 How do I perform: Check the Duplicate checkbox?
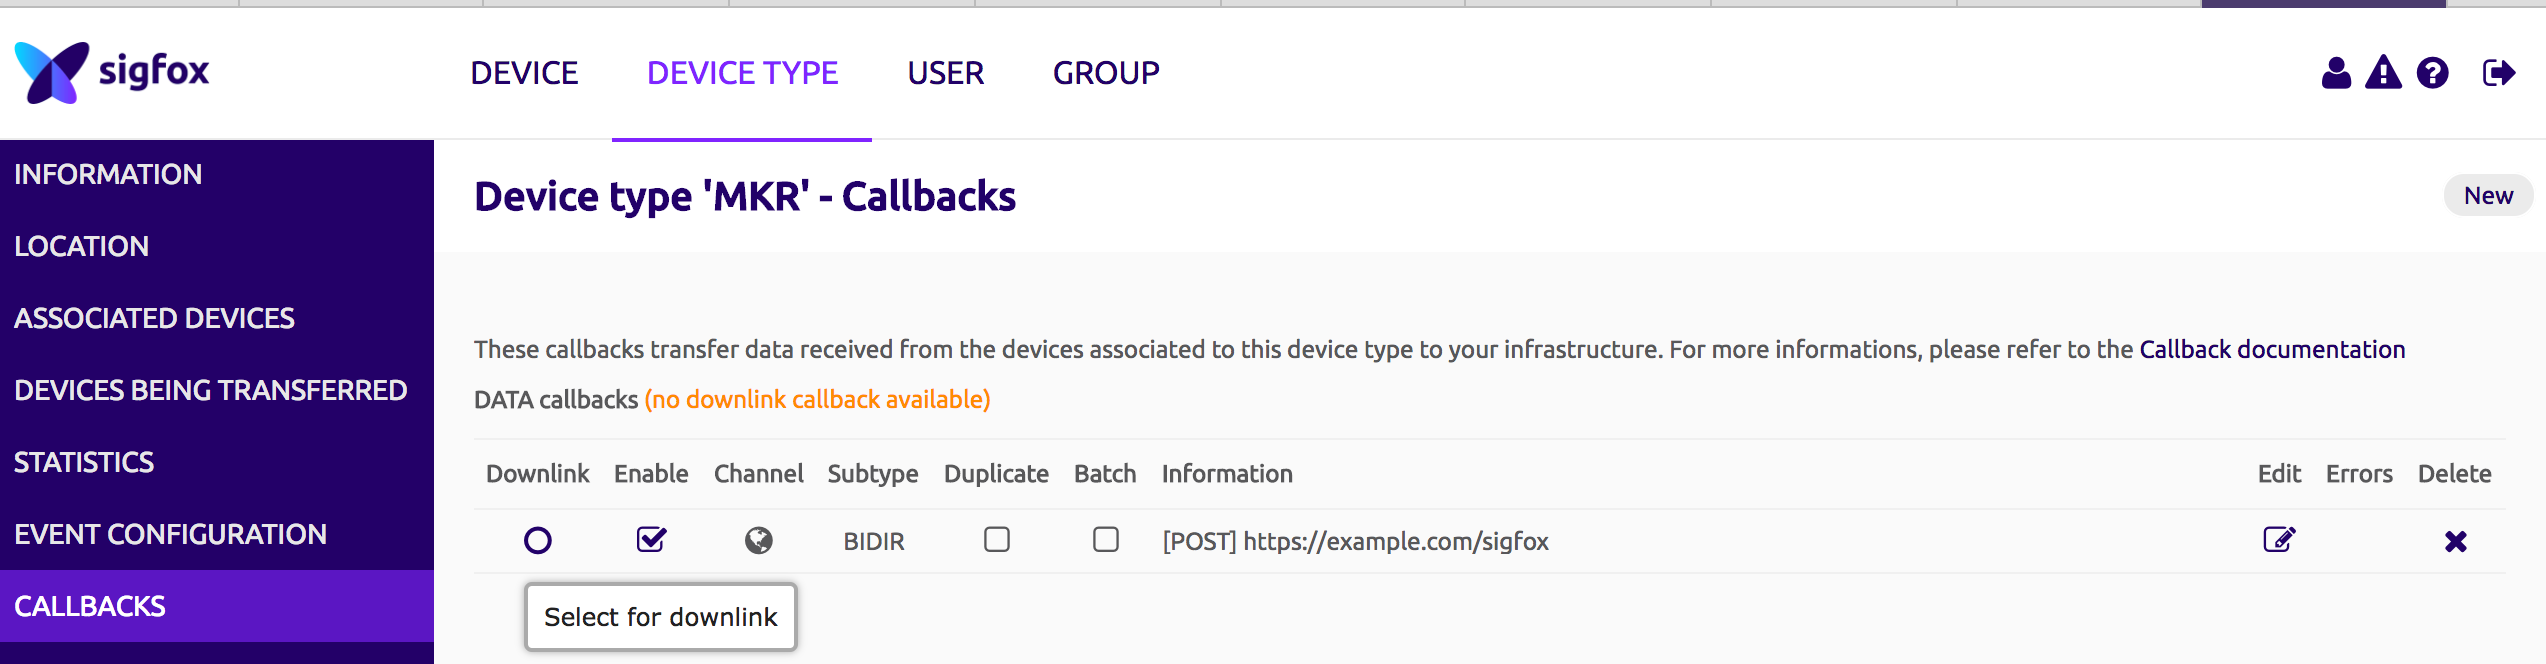(x=997, y=540)
